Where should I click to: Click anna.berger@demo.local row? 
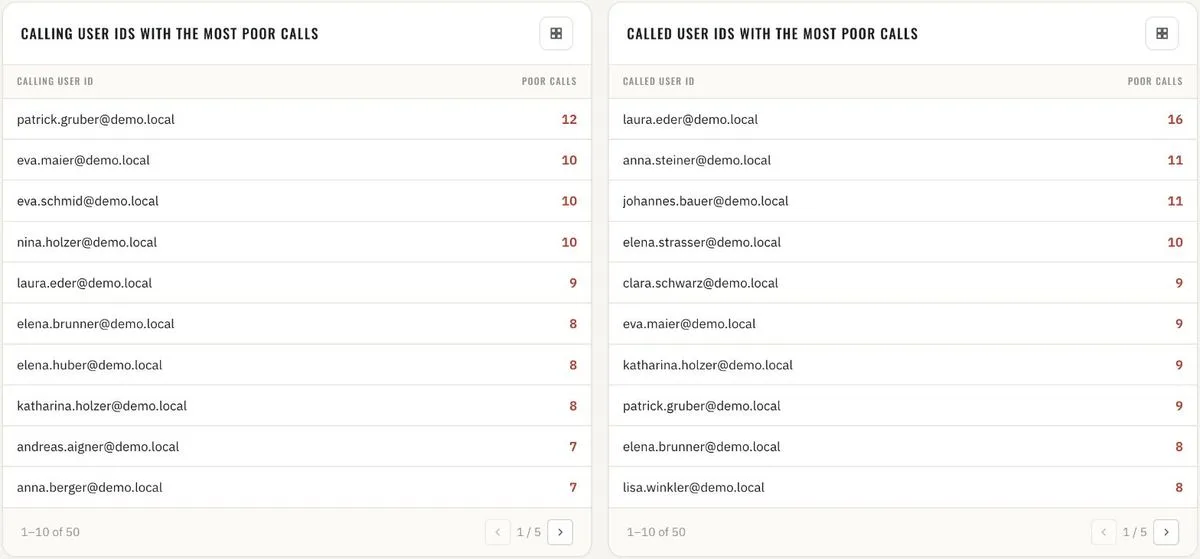pos(297,488)
